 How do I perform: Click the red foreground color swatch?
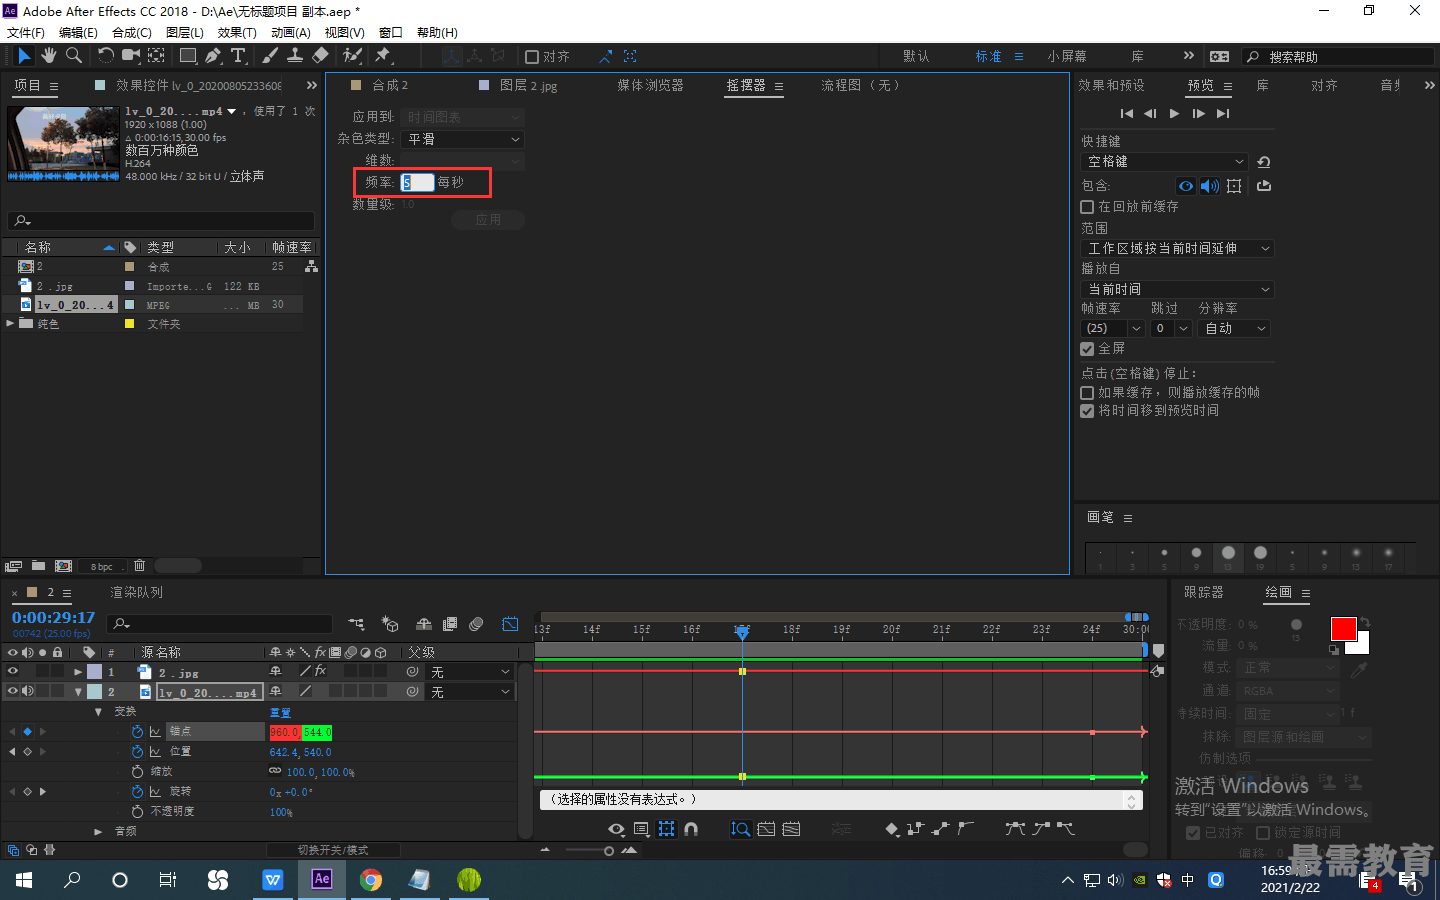(x=1343, y=629)
